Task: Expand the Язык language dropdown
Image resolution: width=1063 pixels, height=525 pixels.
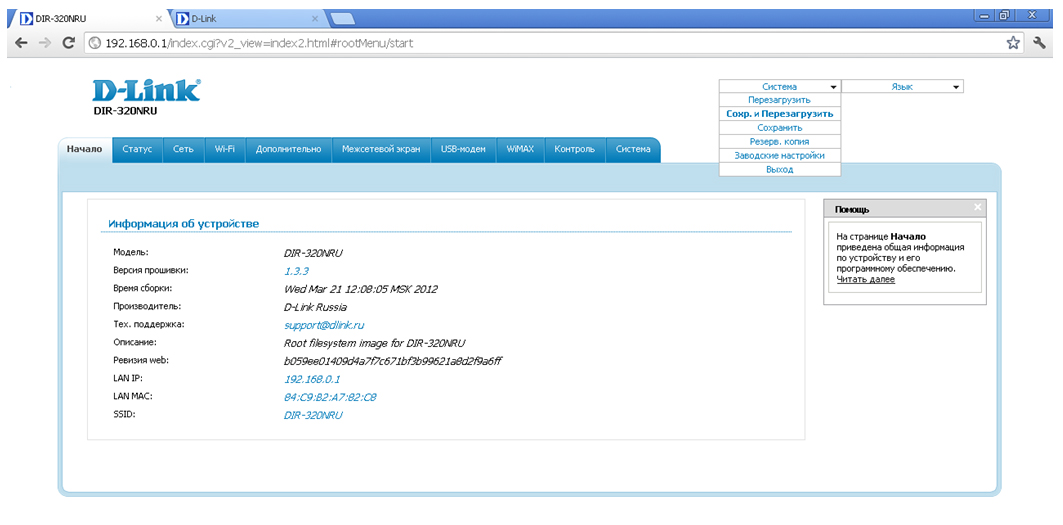Action: pyautogui.click(x=901, y=87)
